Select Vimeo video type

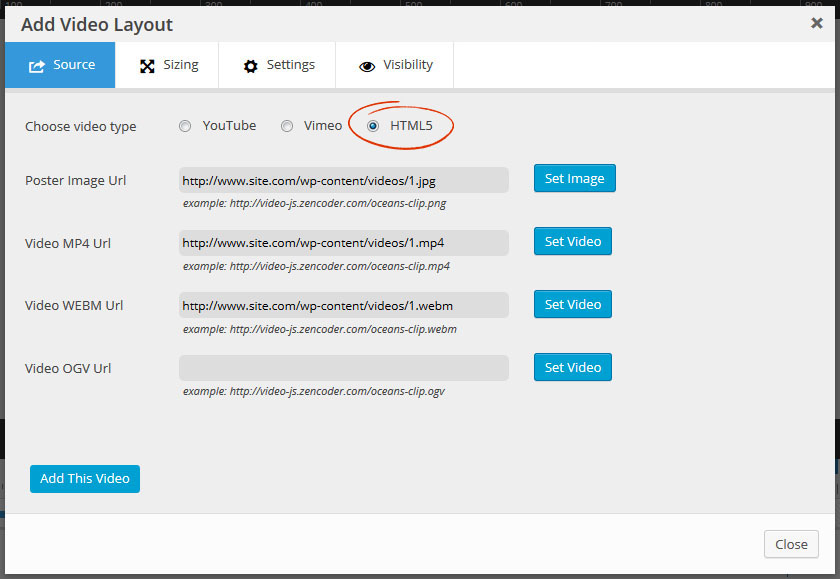tap(287, 125)
